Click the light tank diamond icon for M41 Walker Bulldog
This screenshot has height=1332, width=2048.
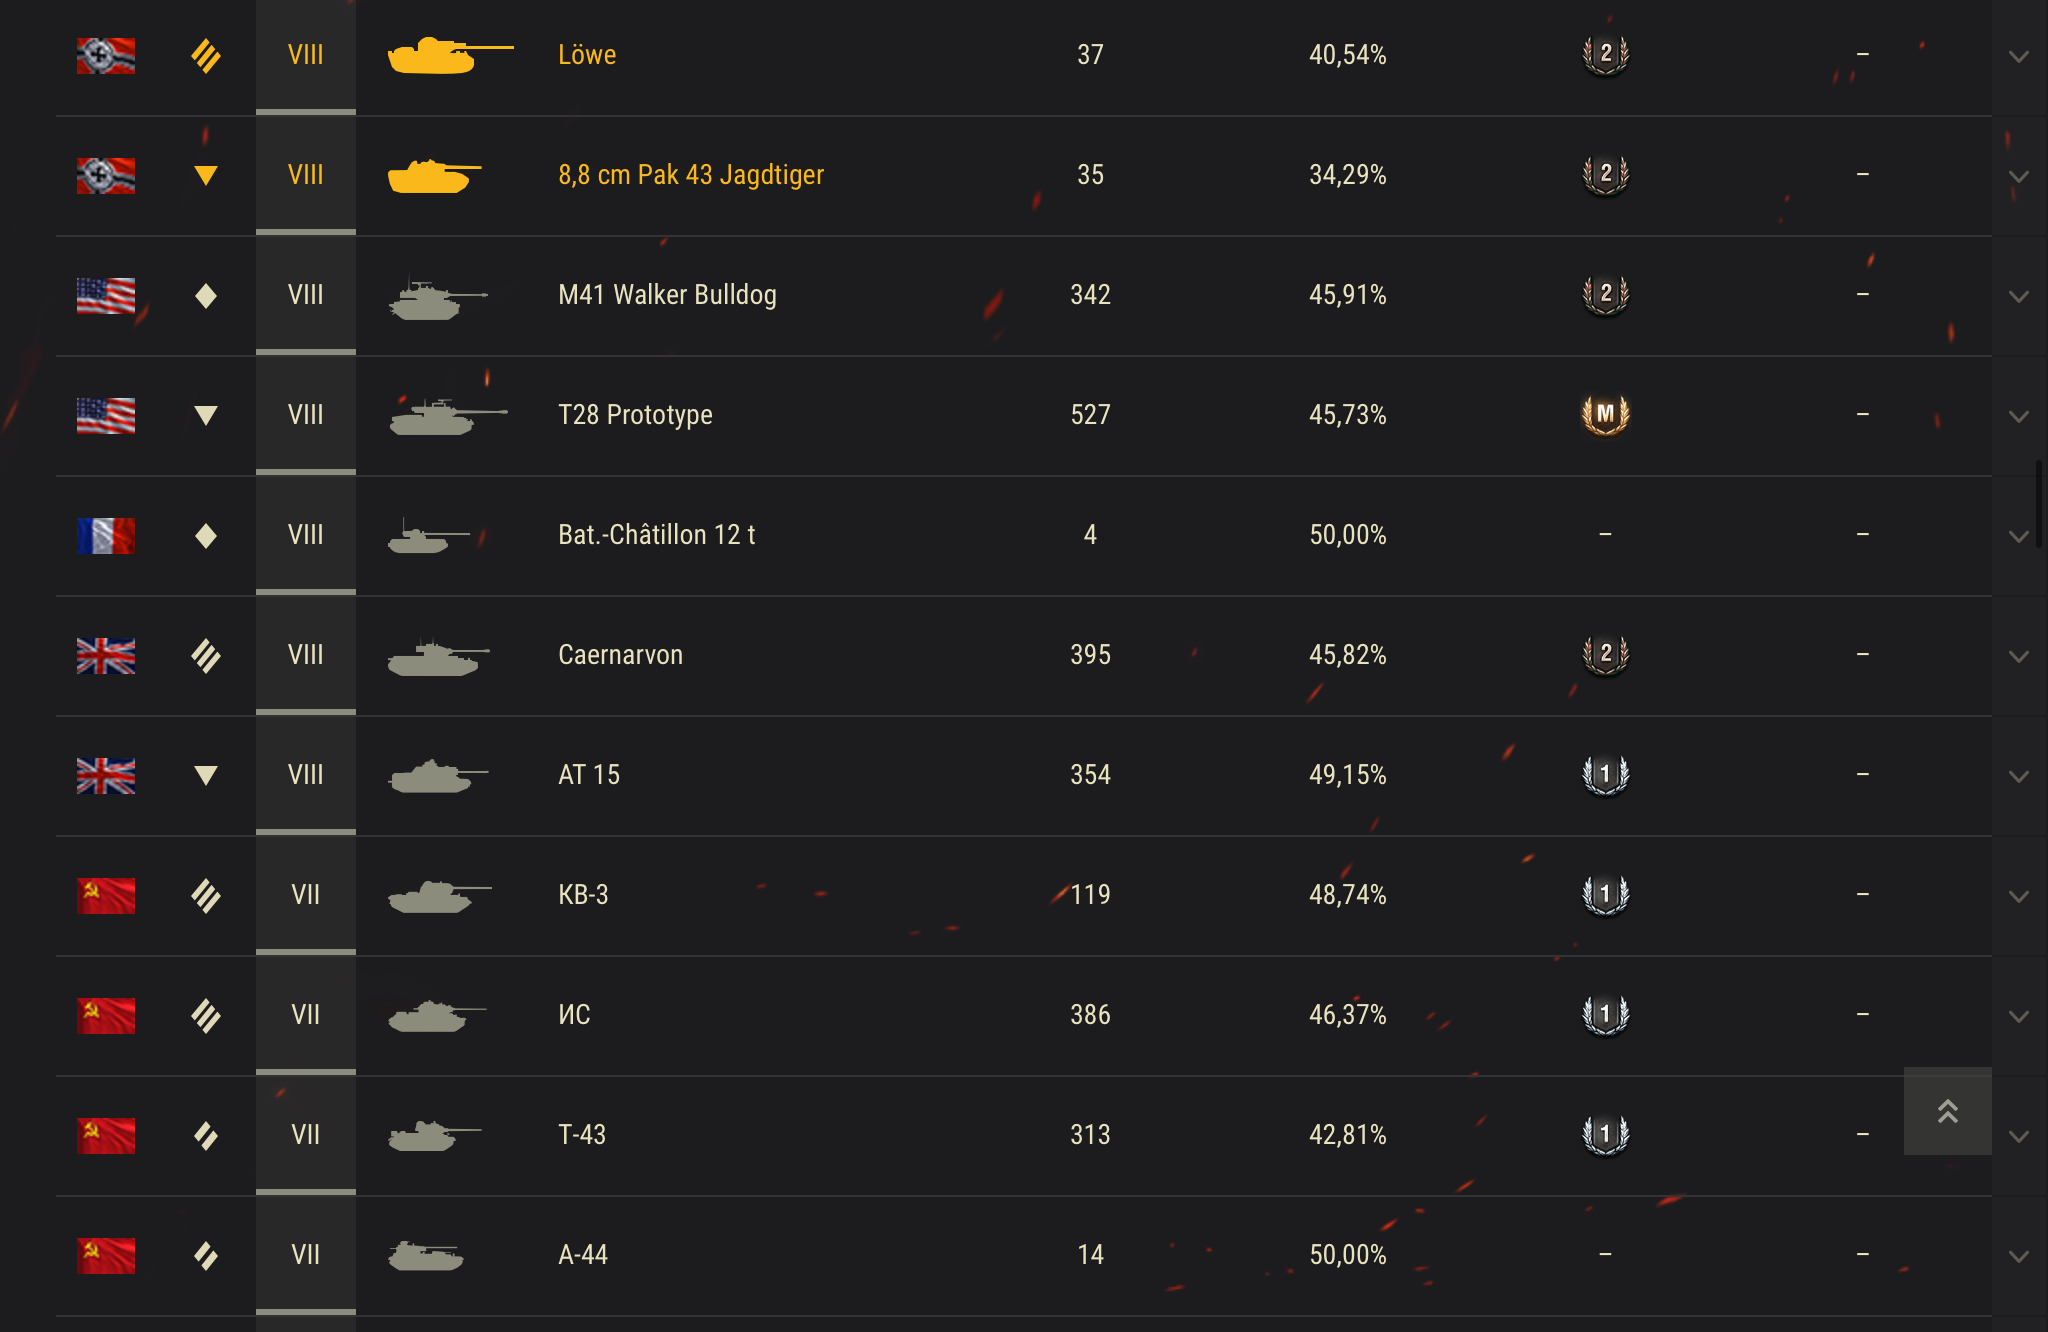pos(206,295)
